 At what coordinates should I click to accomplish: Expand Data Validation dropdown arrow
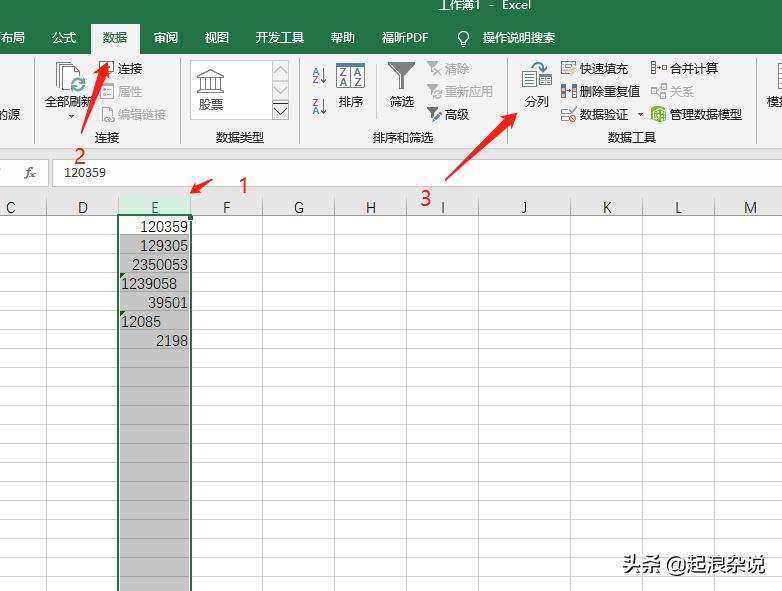[640, 115]
